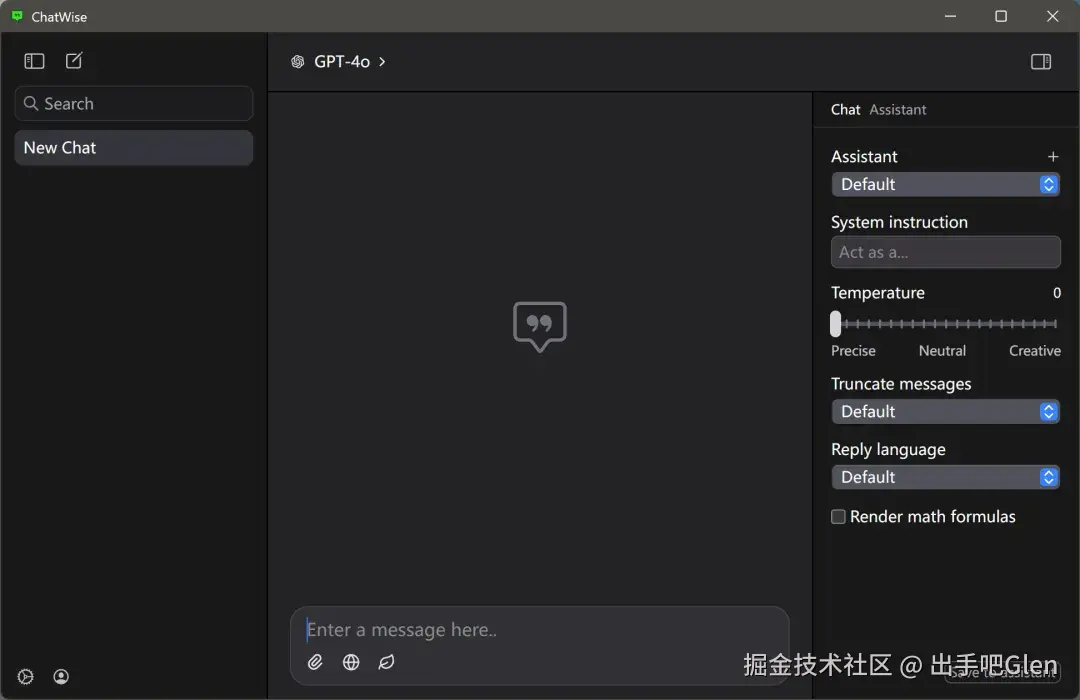Click the GPT-4o model logo icon
Viewport: 1080px width, 700px height.
(x=297, y=61)
